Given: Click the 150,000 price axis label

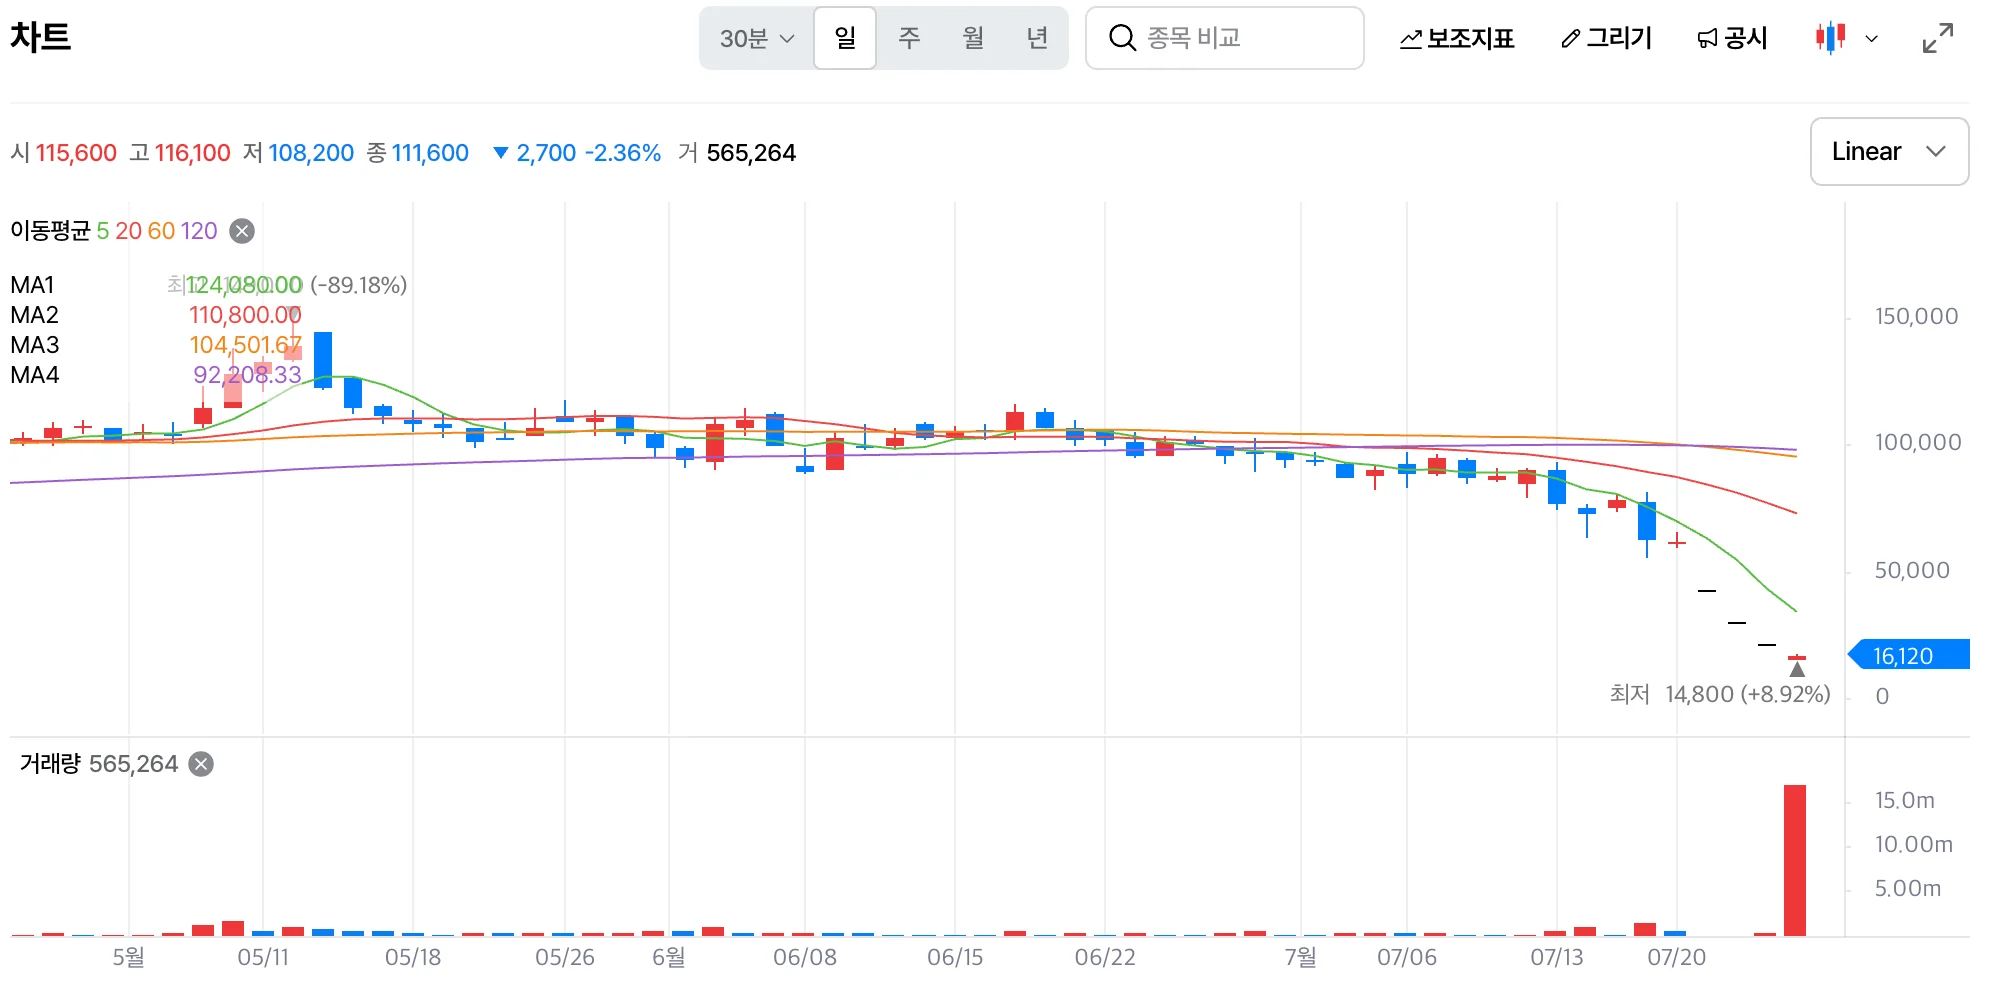Looking at the screenshot, I should click(x=1916, y=316).
